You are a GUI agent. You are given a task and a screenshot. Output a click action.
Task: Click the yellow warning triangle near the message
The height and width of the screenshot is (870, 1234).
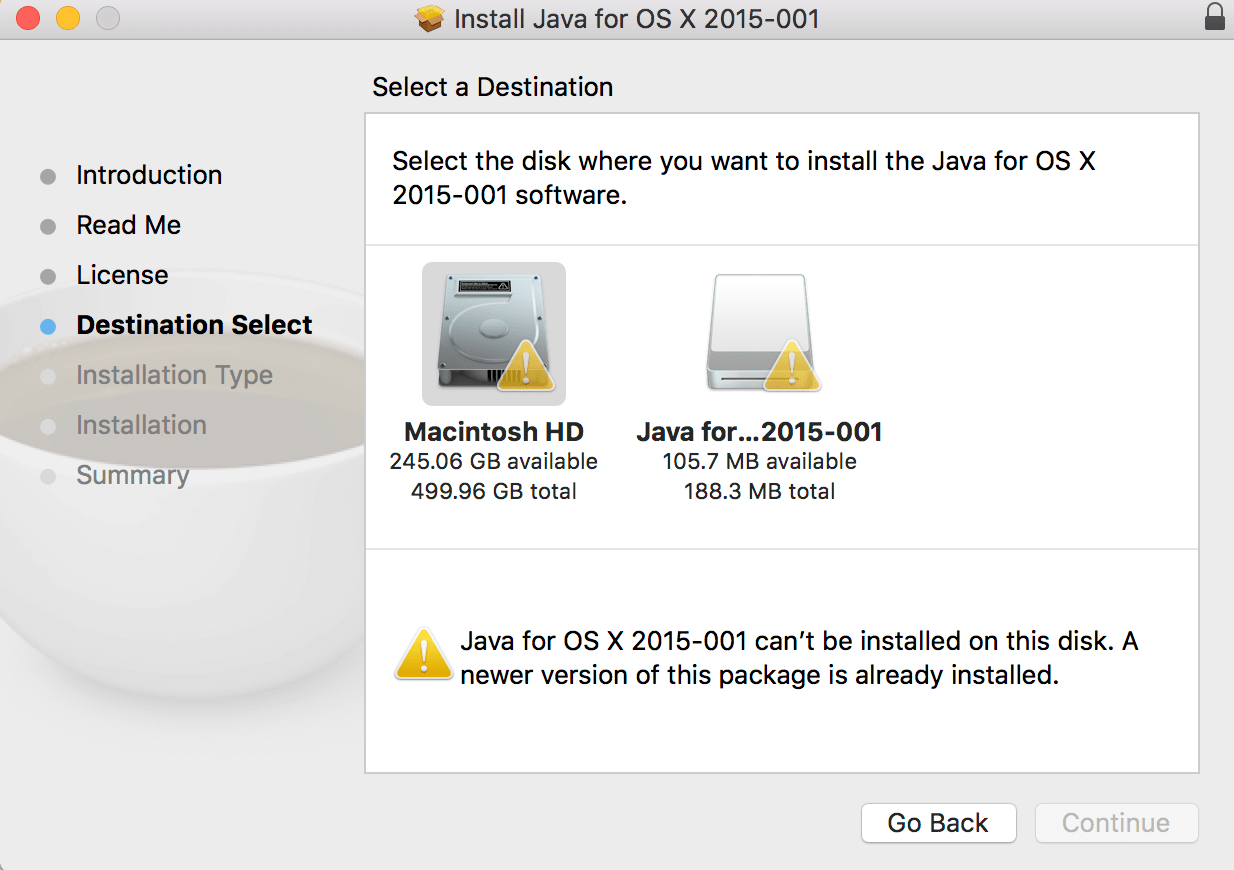click(423, 652)
